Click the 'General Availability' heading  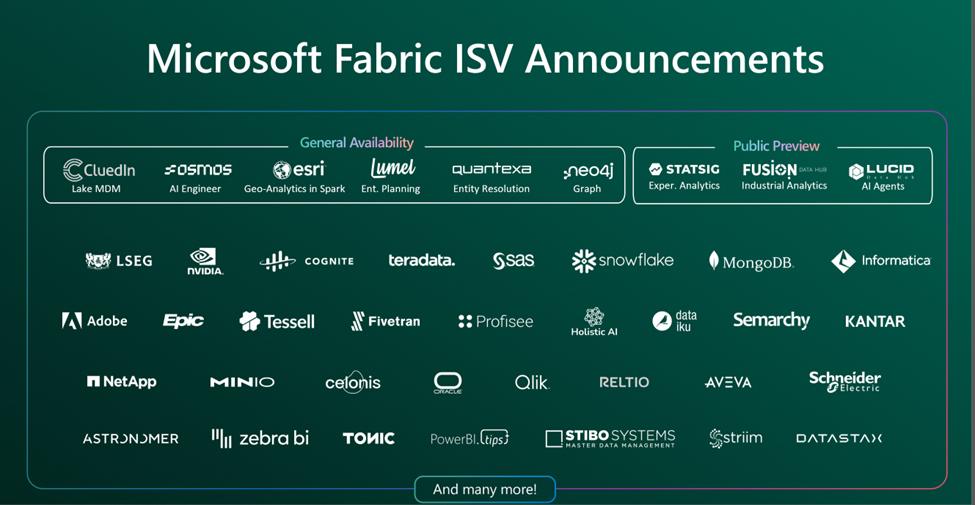coord(356,142)
